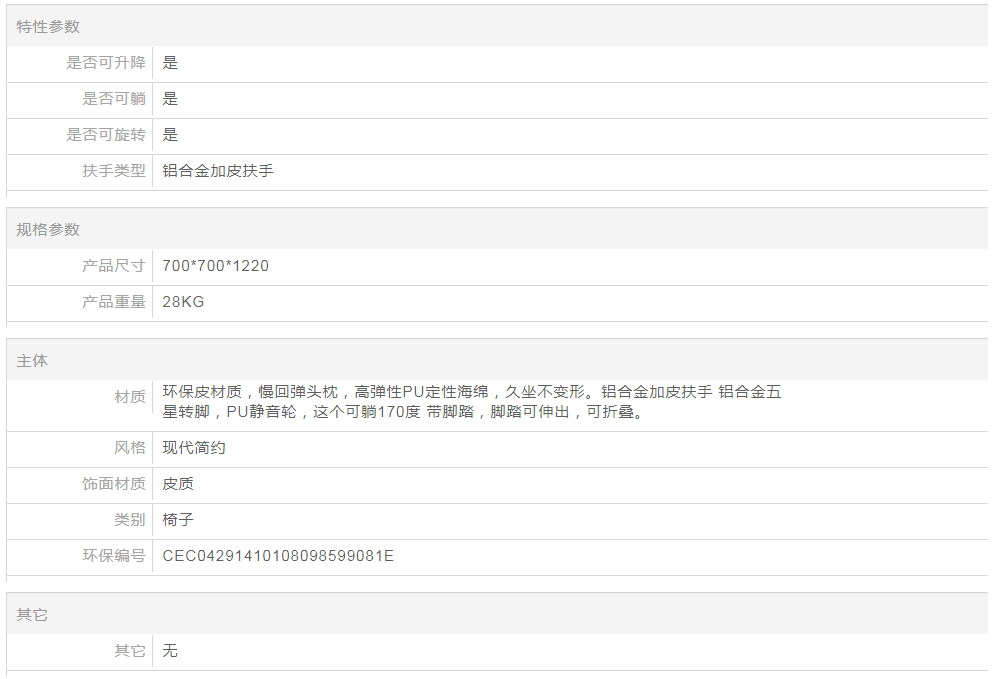995x679 pixels.
Task: Click the 扶手类型 label
Action: tap(114, 171)
